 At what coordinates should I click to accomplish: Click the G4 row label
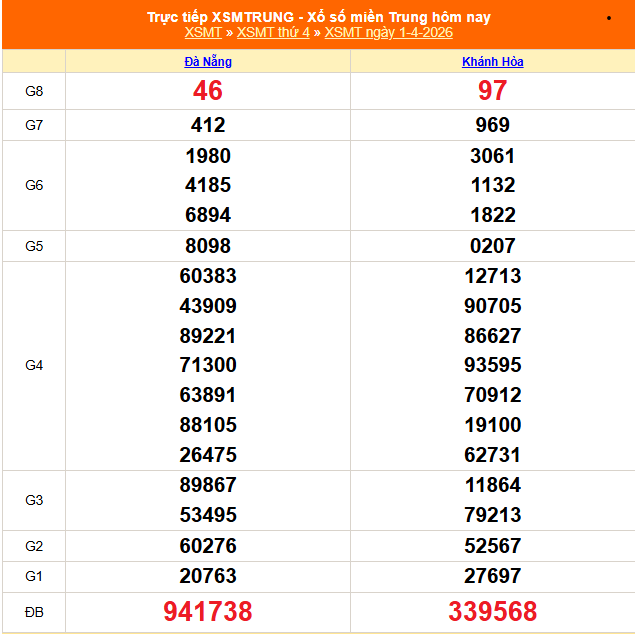34,365
